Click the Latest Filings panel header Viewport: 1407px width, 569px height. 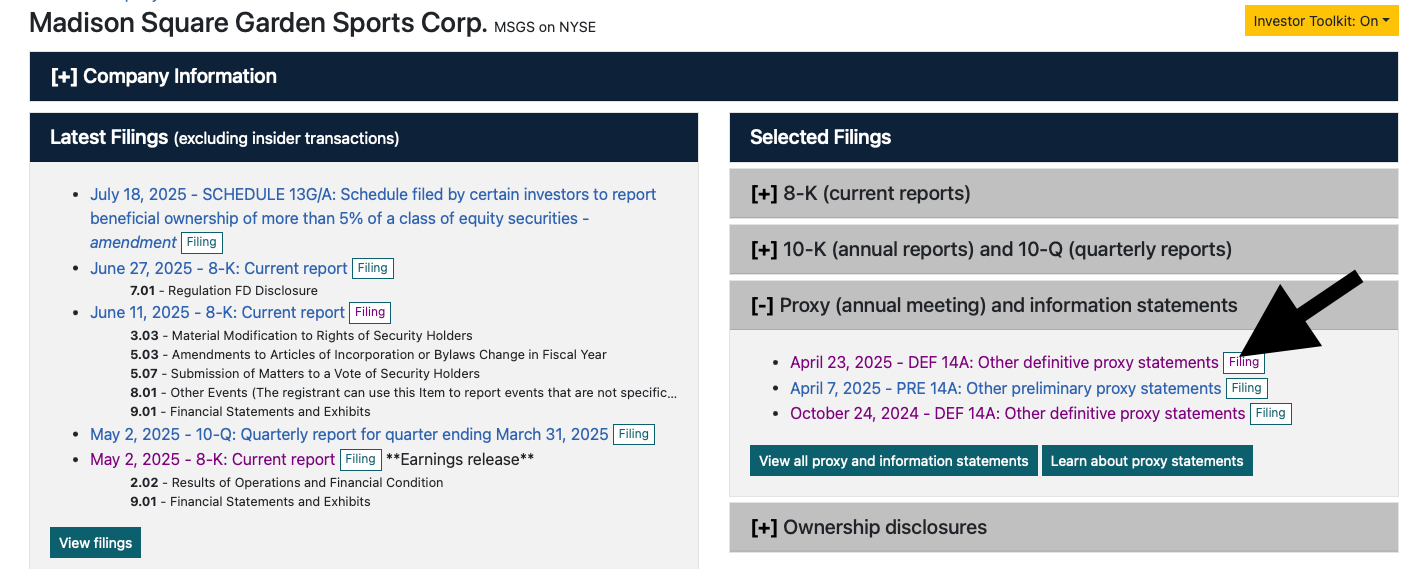tap(364, 137)
